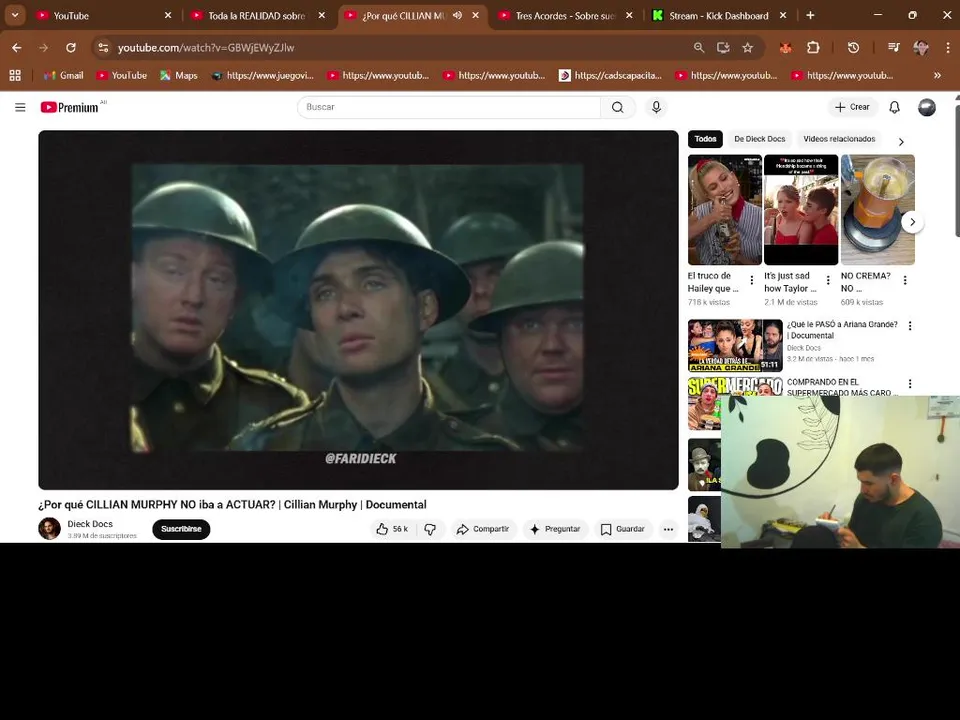Open options for 'El truco de Hailey' short

(x=752, y=280)
